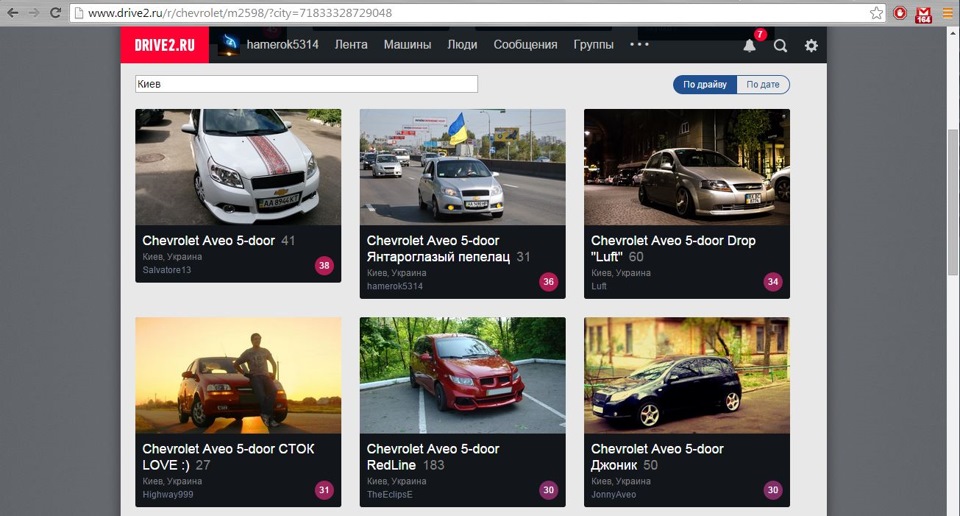This screenshot has height=516, width=960.
Task: Click the 30 drive badge on RedLine card
Action: tap(549, 490)
